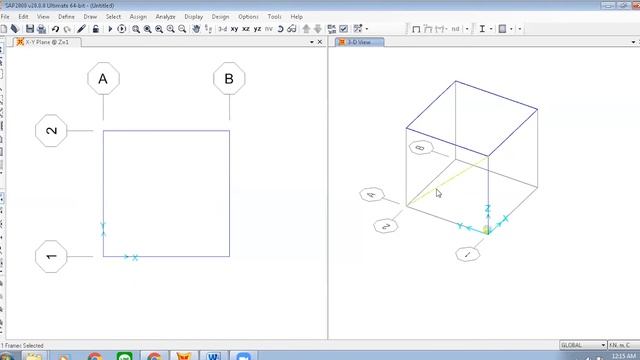Open the Design menu
The image size is (640, 360).
(220, 17)
